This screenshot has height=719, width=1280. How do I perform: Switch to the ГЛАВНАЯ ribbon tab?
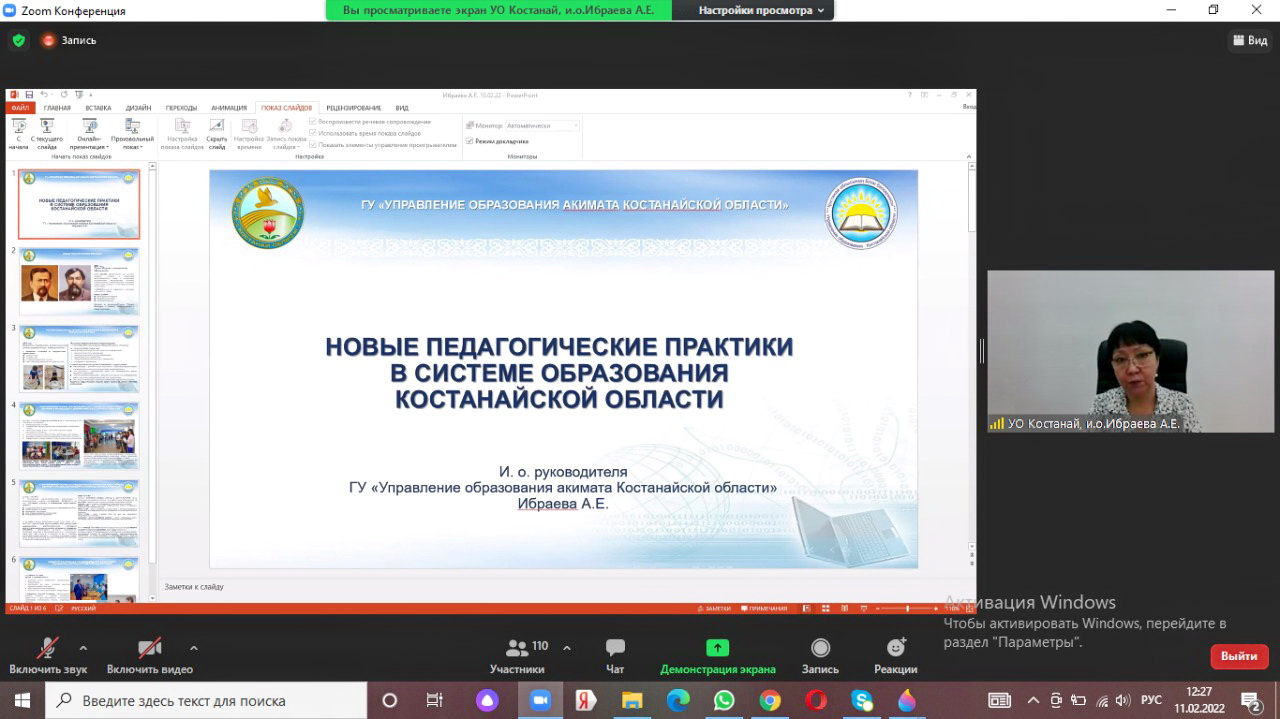(x=57, y=108)
